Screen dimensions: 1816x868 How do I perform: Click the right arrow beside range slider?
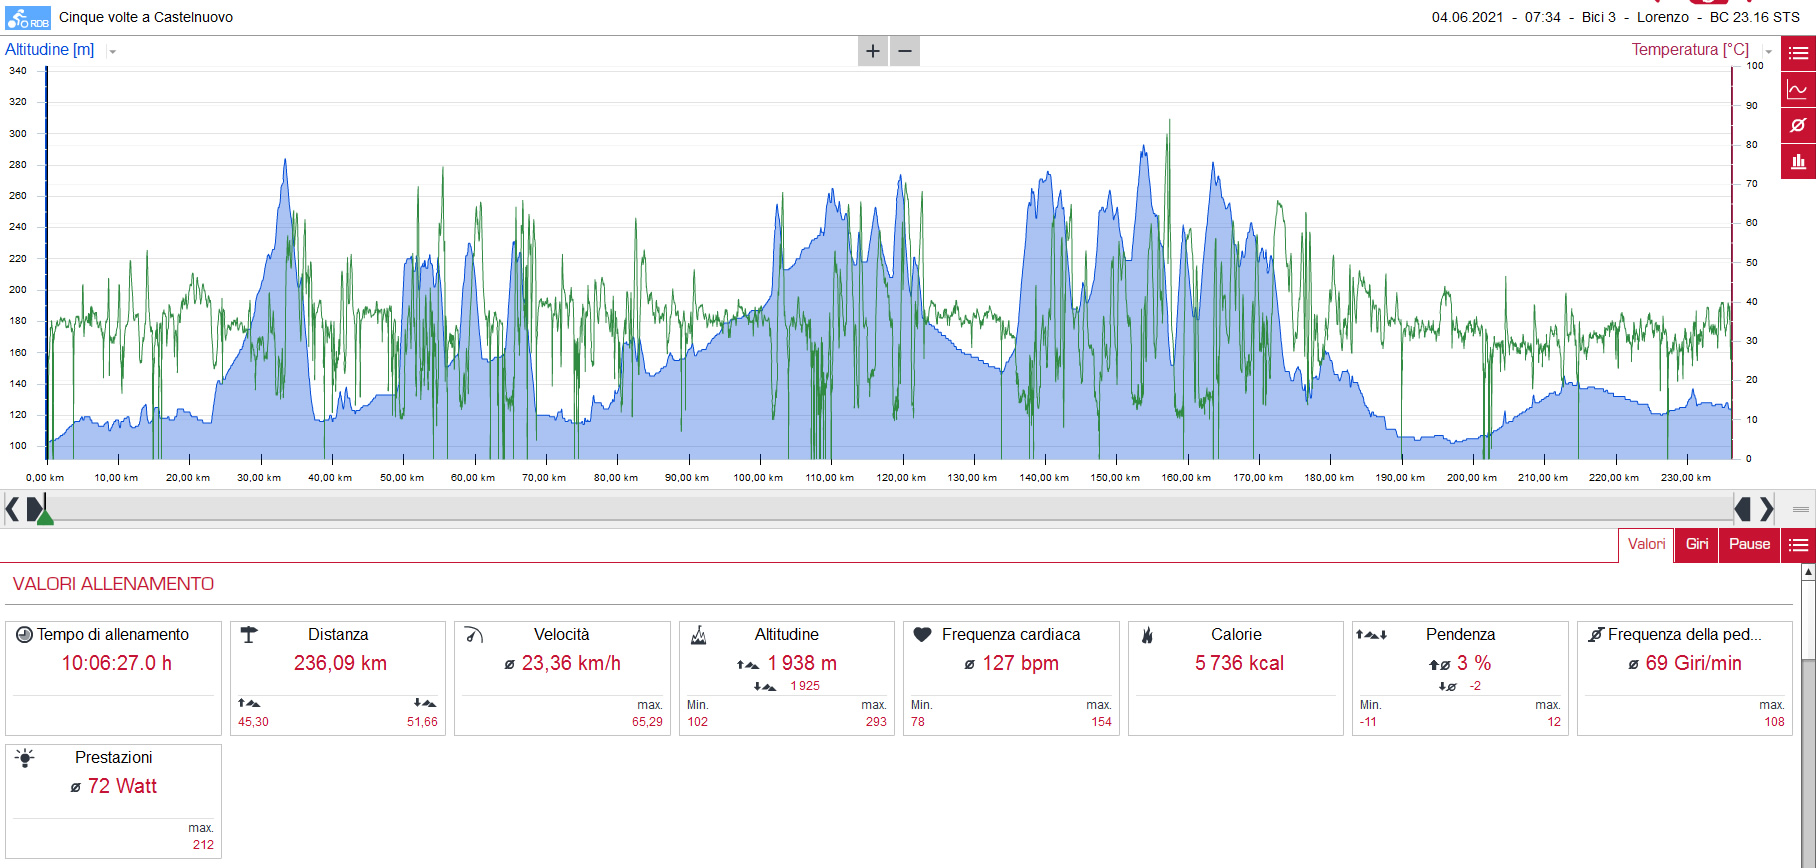[1767, 510]
